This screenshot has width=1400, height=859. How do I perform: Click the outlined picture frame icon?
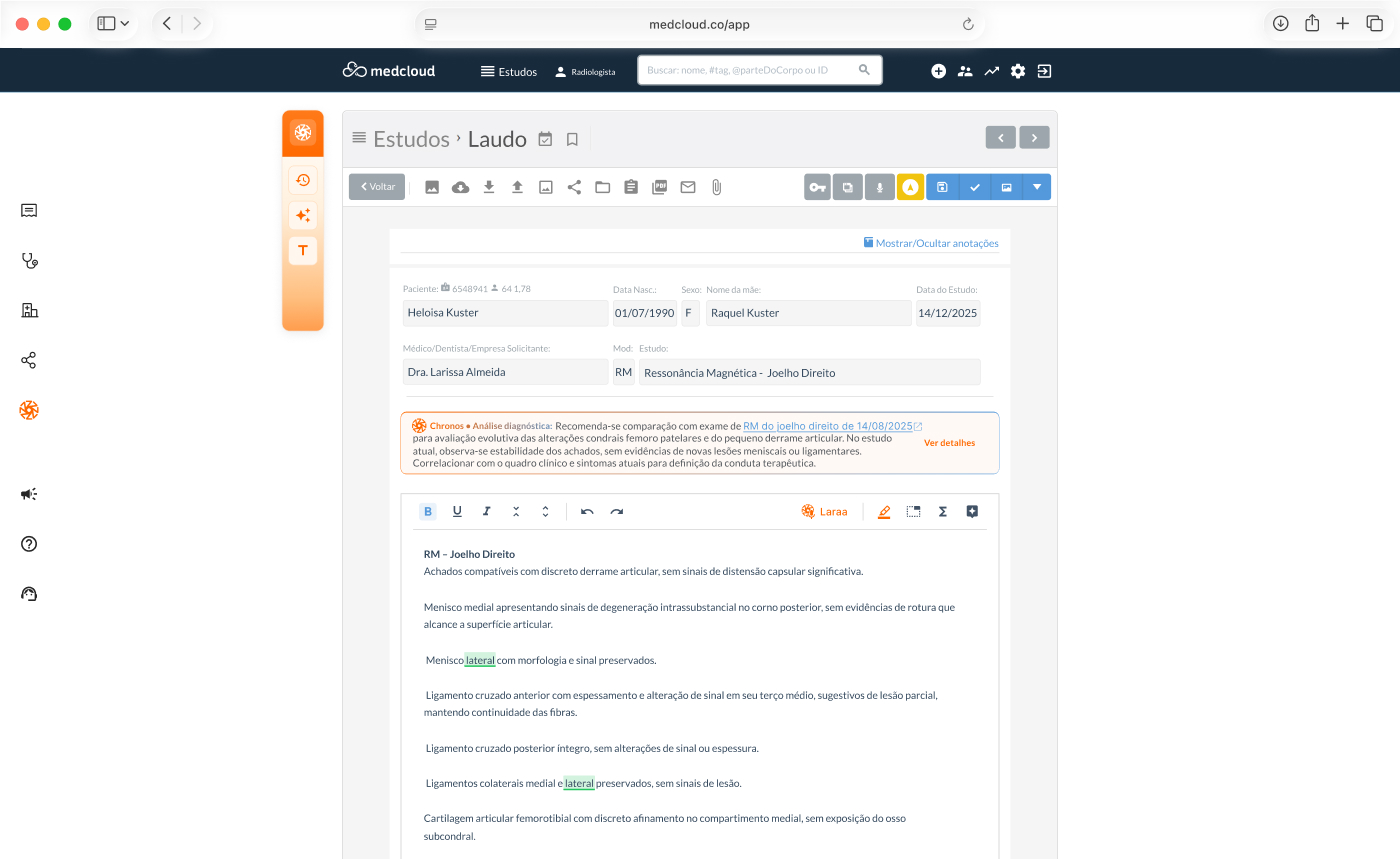coord(546,187)
